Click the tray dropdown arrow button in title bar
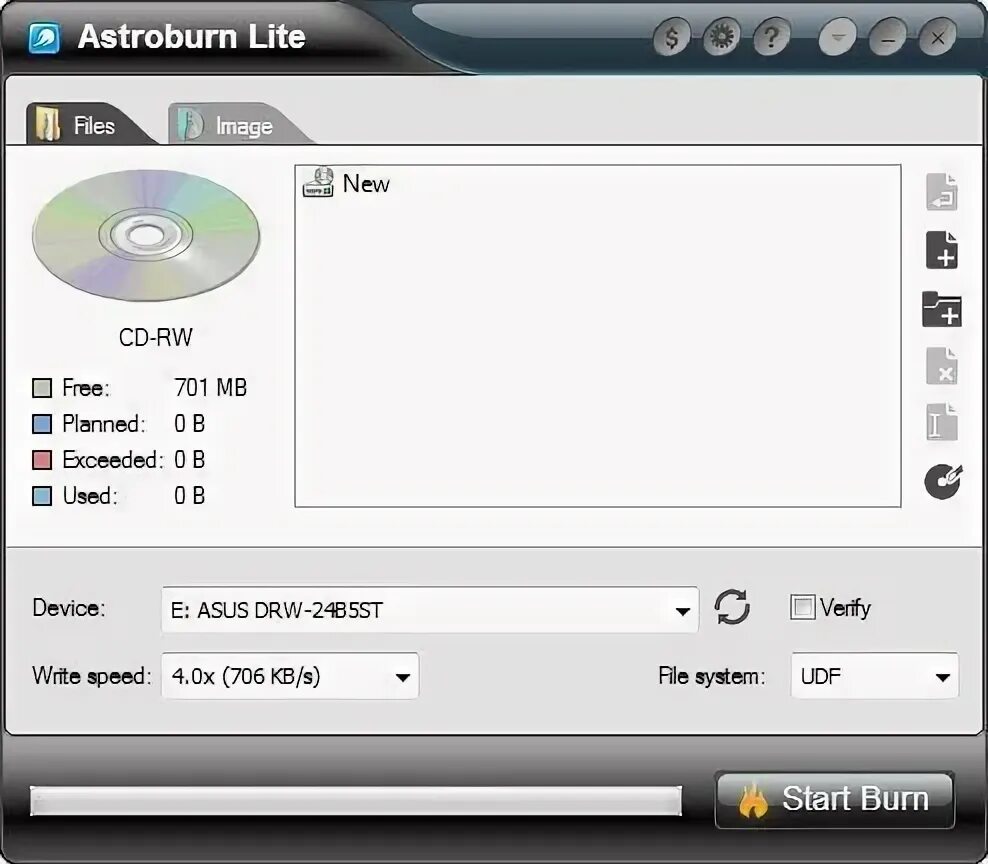988x864 pixels. tap(837, 38)
